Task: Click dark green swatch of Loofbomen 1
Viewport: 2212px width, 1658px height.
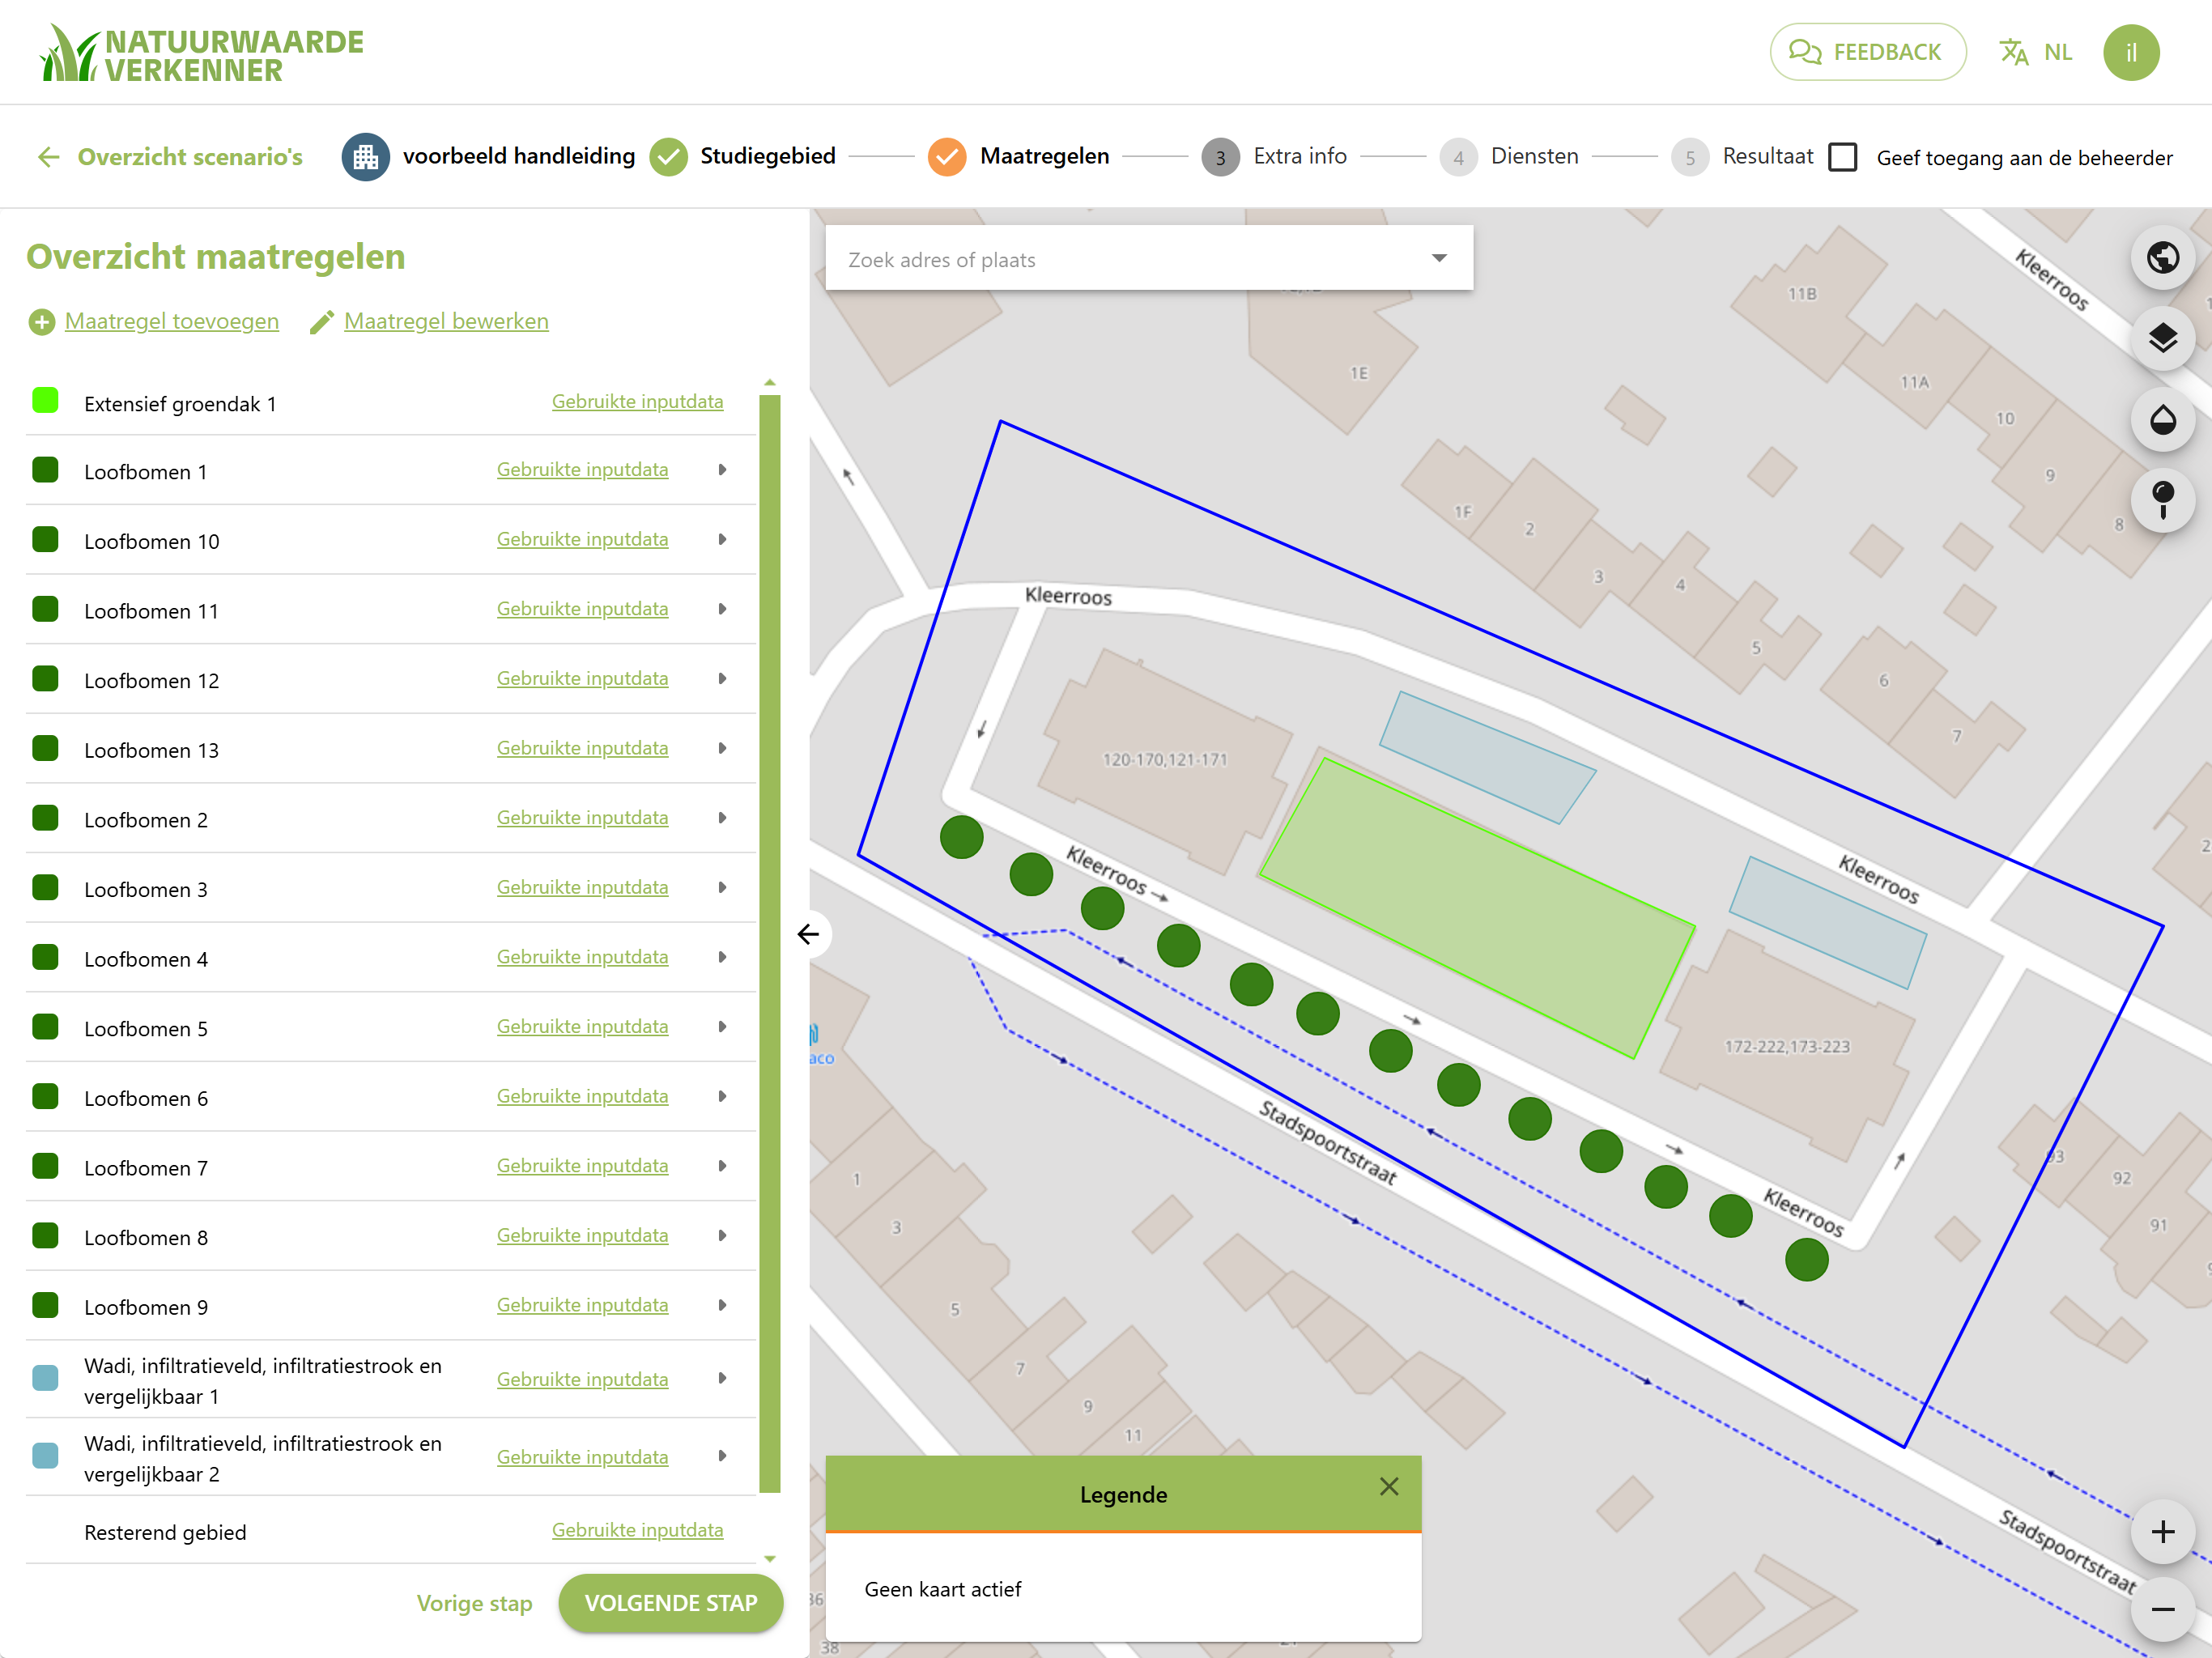Action: click(45, 470)
